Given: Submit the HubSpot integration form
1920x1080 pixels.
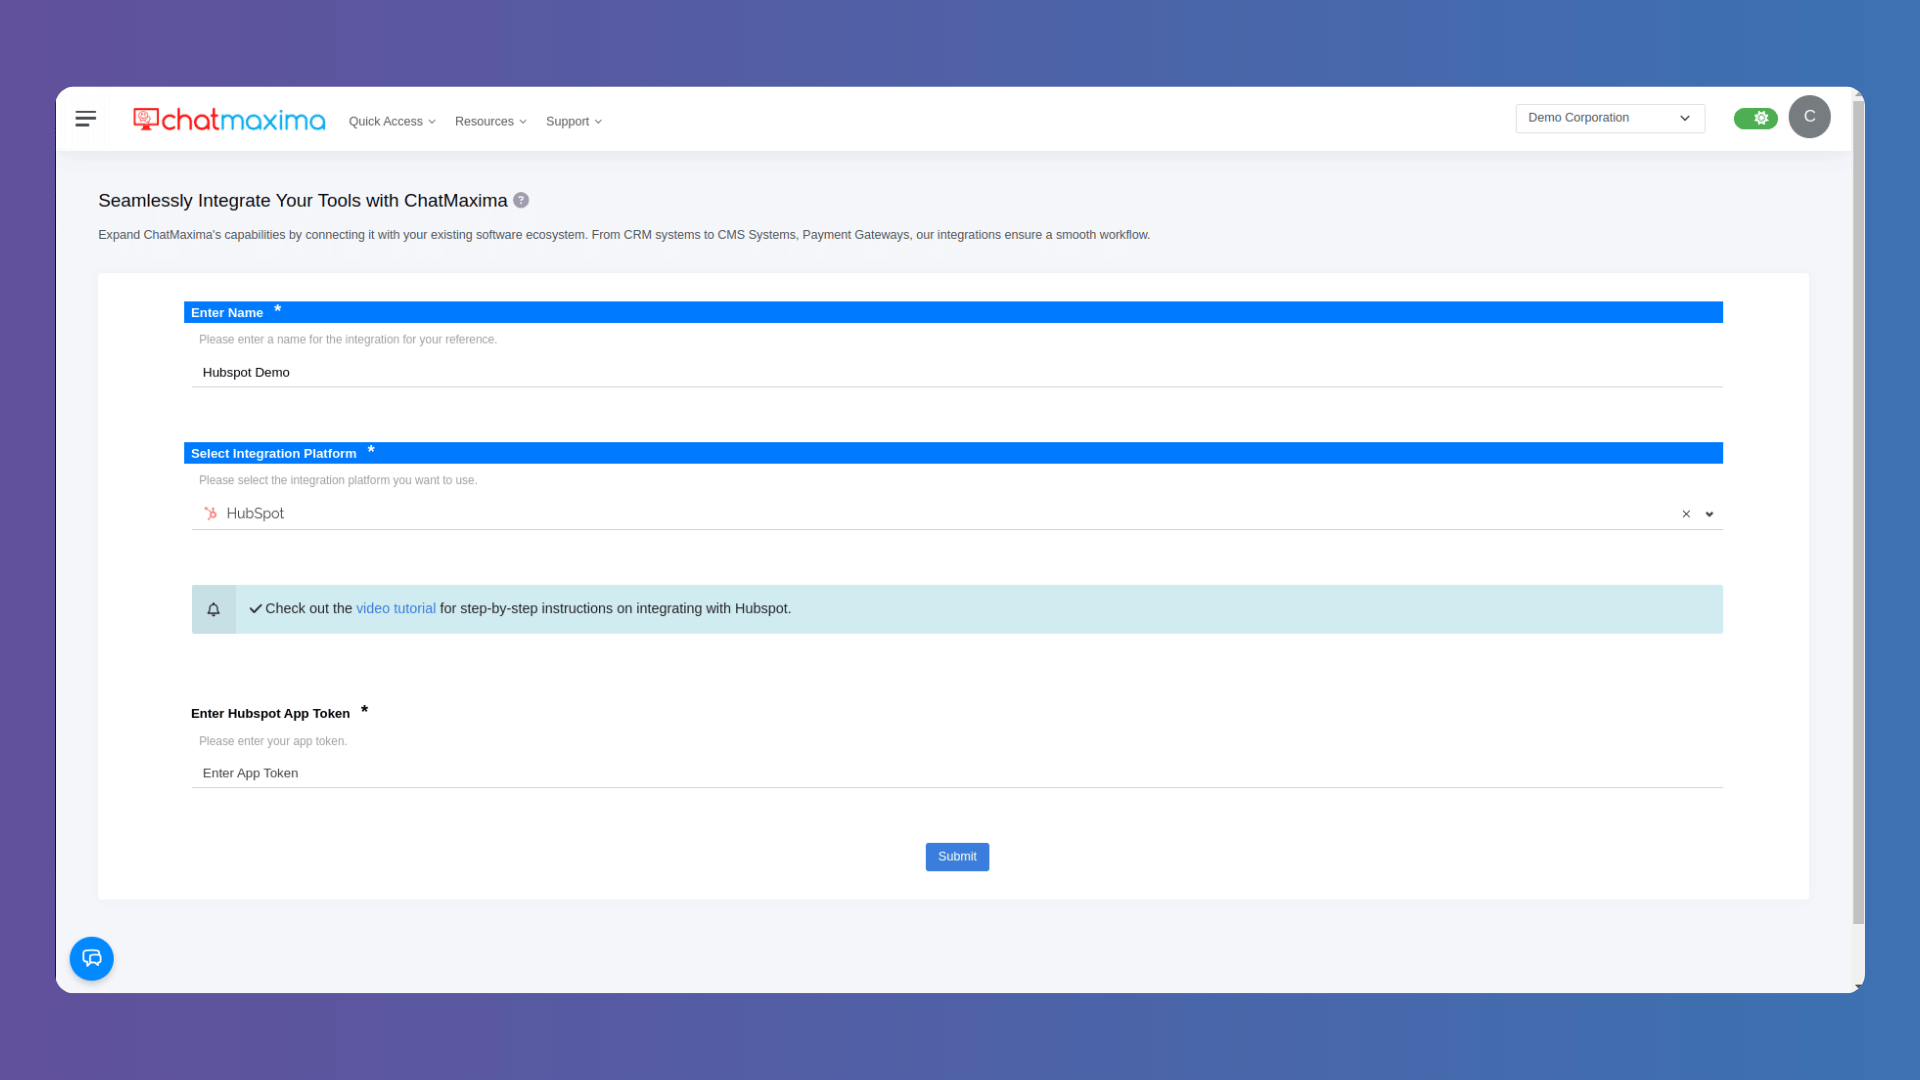Looking at the screenshot, I should pos(956,856).
